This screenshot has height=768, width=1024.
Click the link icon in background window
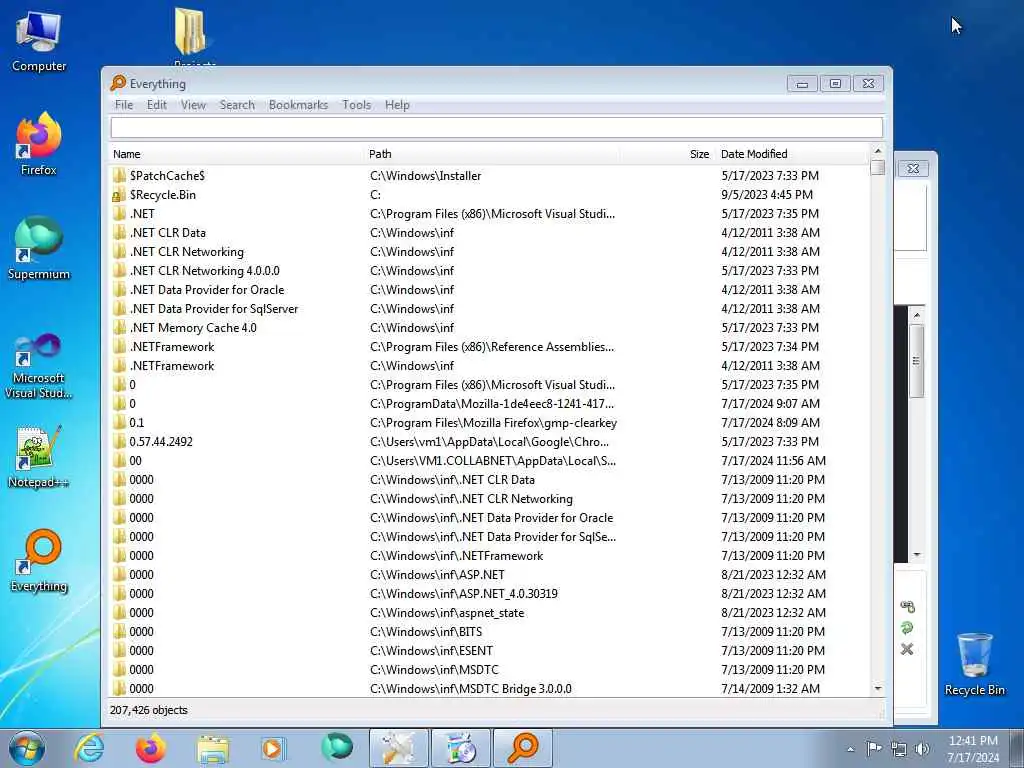(907, 607)
